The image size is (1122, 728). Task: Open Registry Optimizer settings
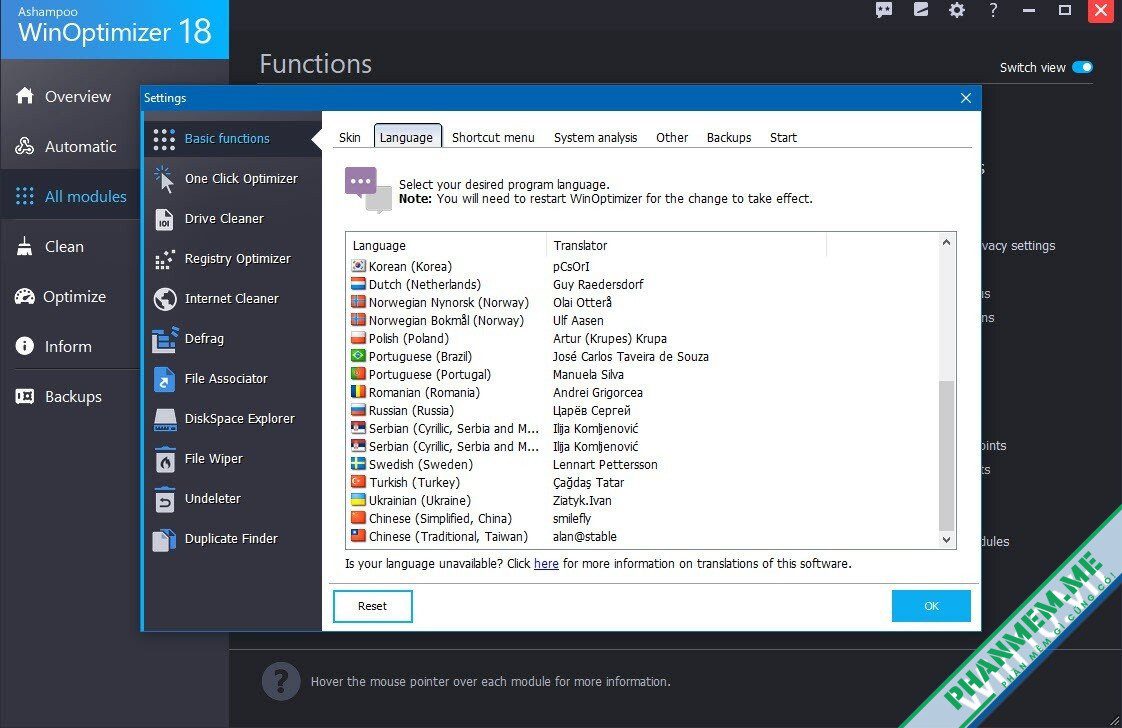pos(233,258)
